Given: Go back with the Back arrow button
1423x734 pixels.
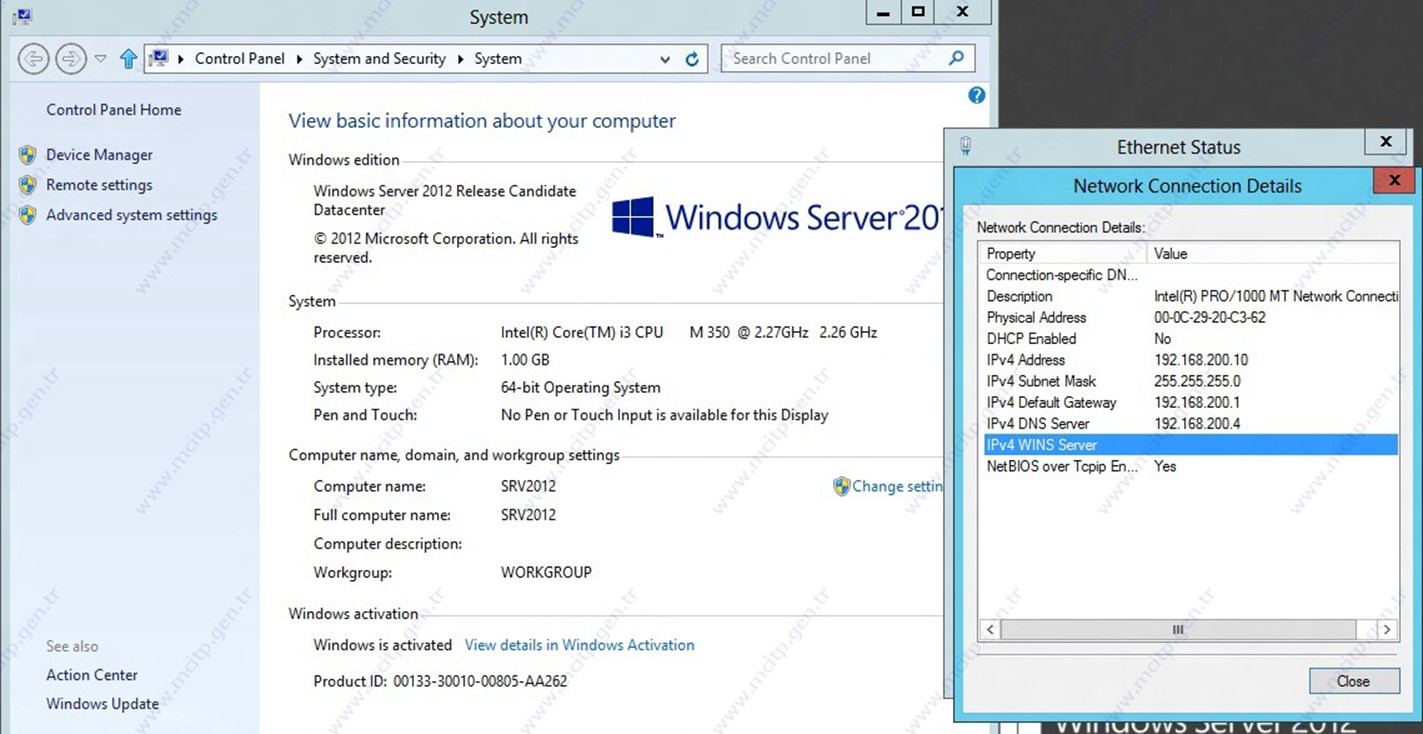Looking at the screenshot, I should 32,59.
